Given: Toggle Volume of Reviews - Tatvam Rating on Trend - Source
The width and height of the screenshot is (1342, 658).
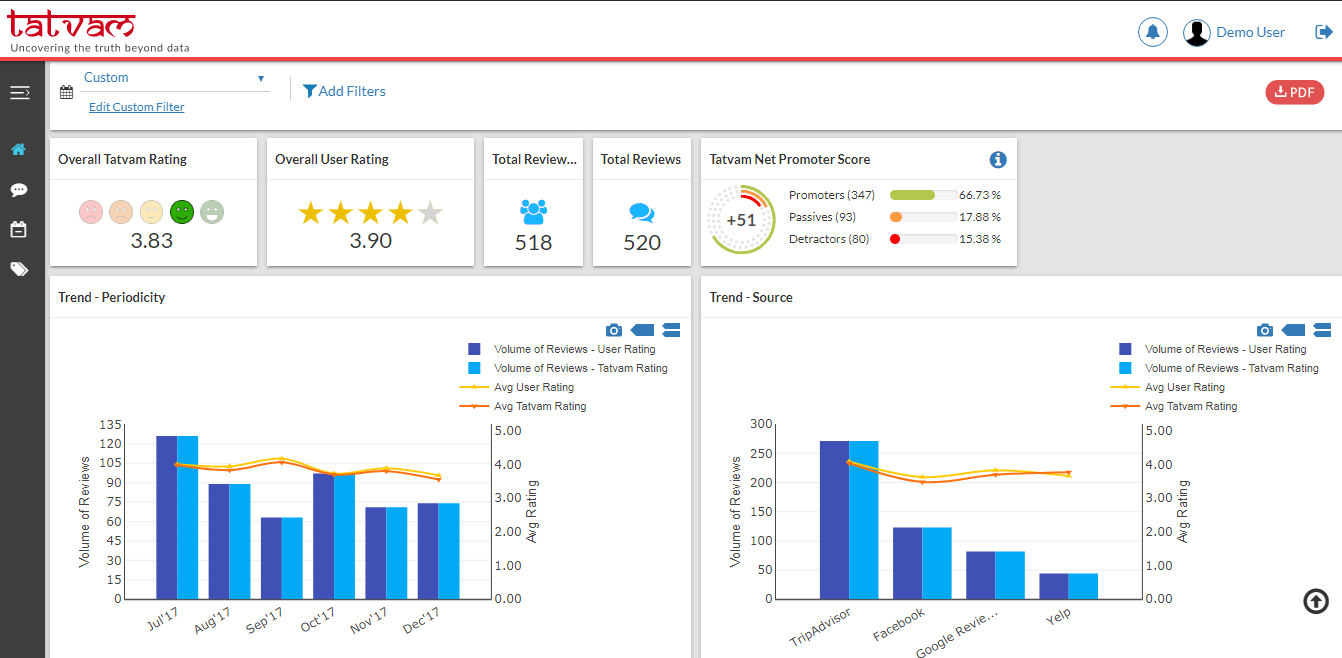Looking at the screenshot, I should tap(1232, 367).
